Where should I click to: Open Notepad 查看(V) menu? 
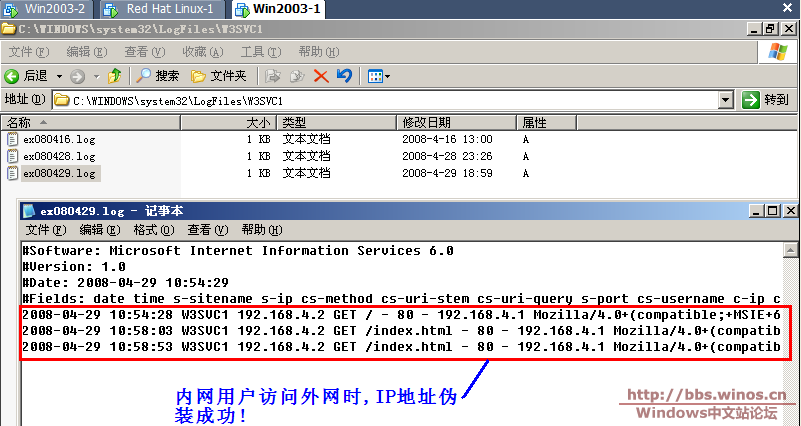coord(207,230)
